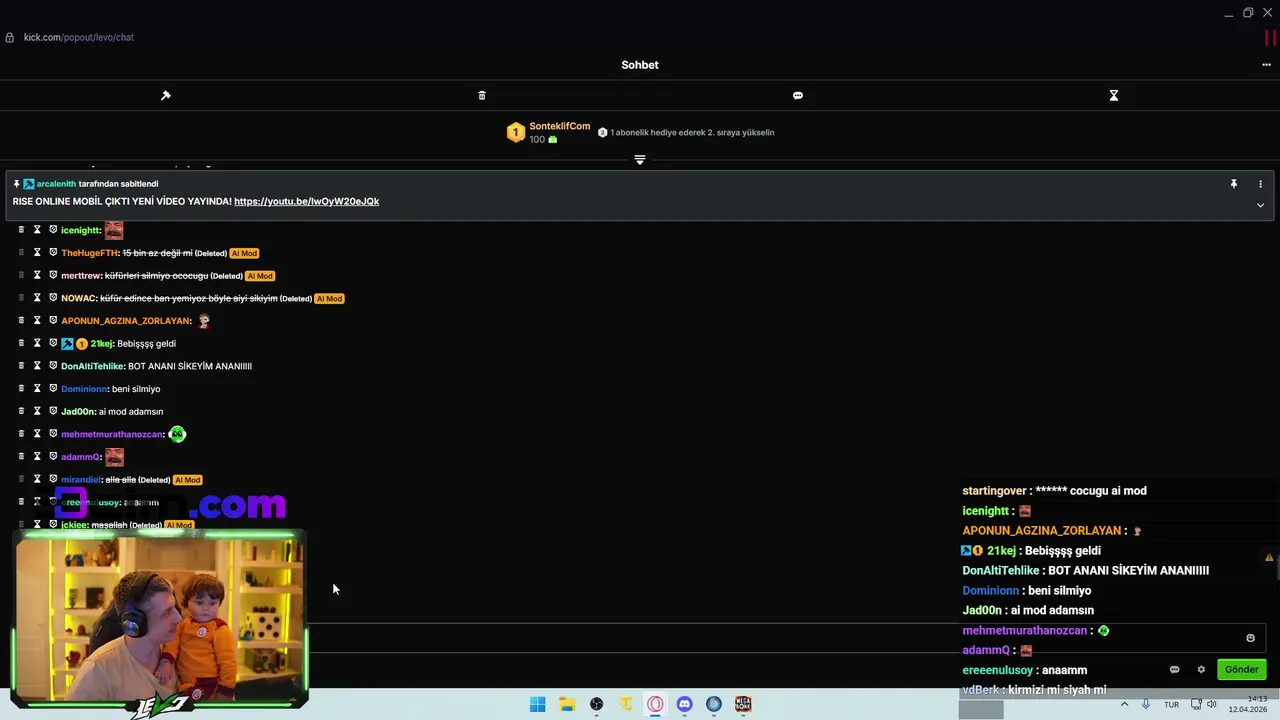This screenshot has width=1280, height=720.
Task: Open the Windows Start menu
Action: pos(538,704)
